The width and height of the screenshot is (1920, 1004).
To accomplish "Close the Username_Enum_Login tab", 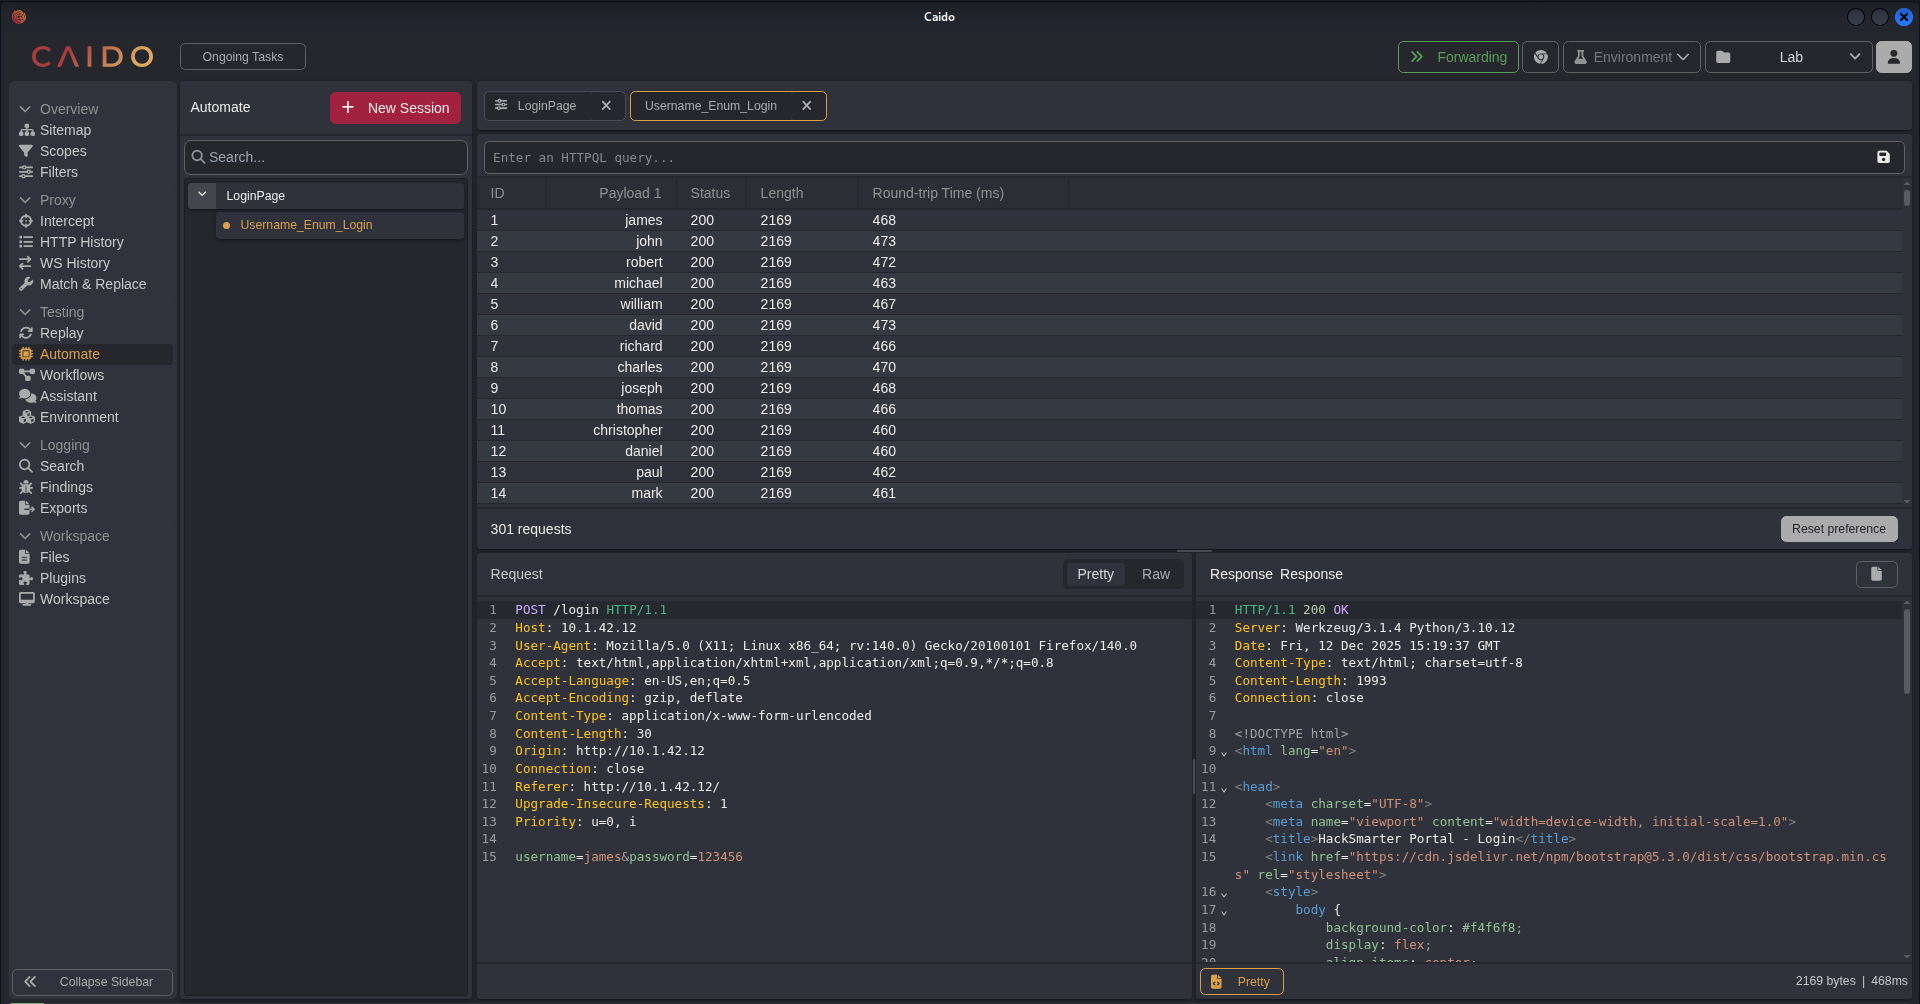I will point(806,106).
